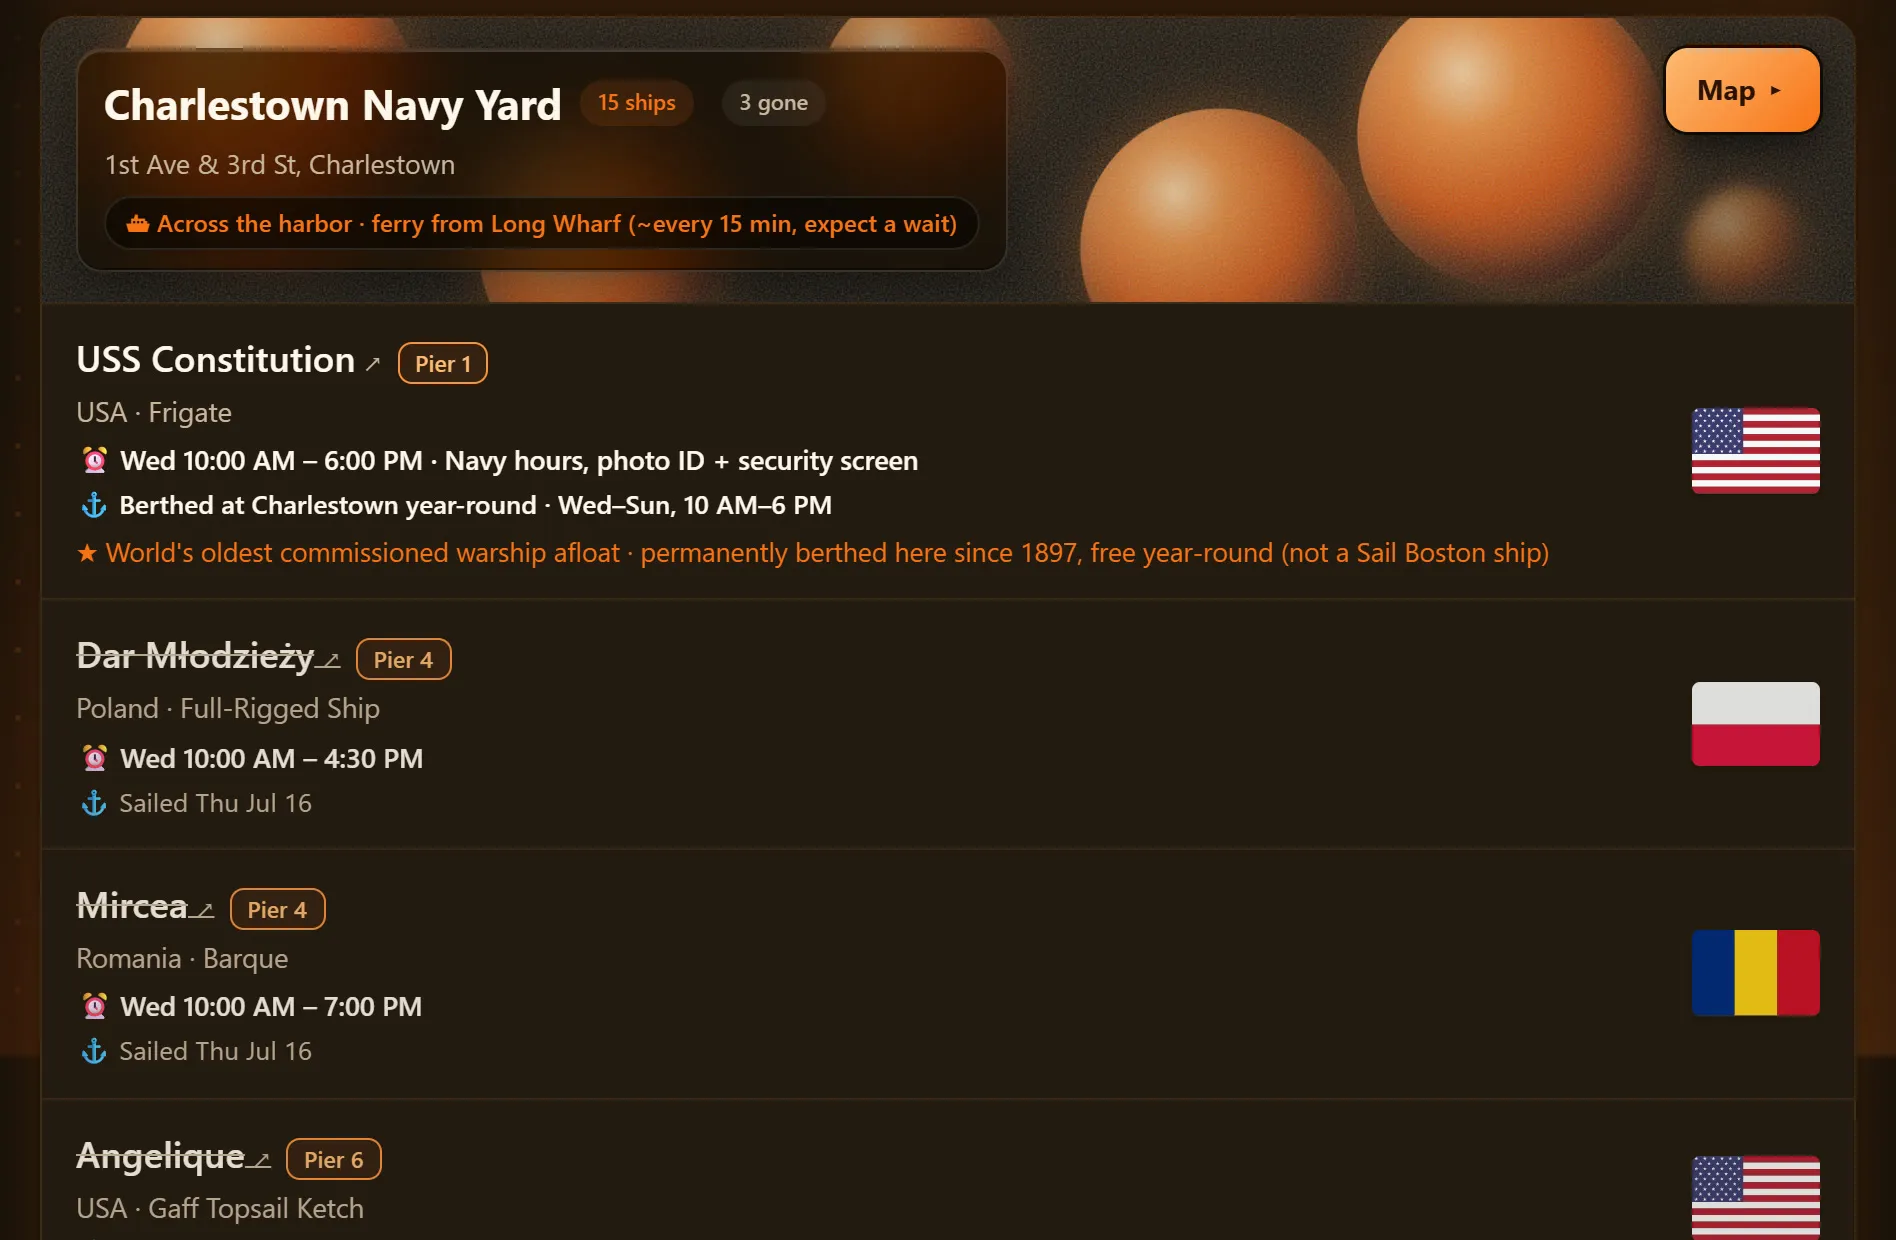This screenshot has height=1240, width=1896.
Task: Select the Pier 4 badge next to Dar Młodzieży
Action: click(403, 659)
